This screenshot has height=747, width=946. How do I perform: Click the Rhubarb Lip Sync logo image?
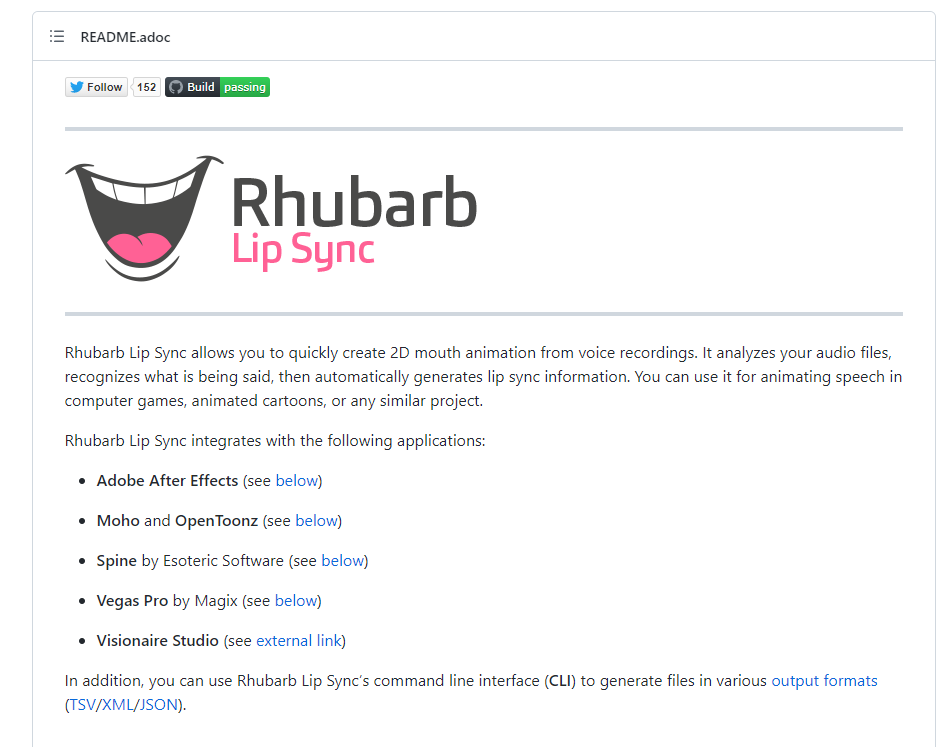pyautogui.click(x=271, y=218)
